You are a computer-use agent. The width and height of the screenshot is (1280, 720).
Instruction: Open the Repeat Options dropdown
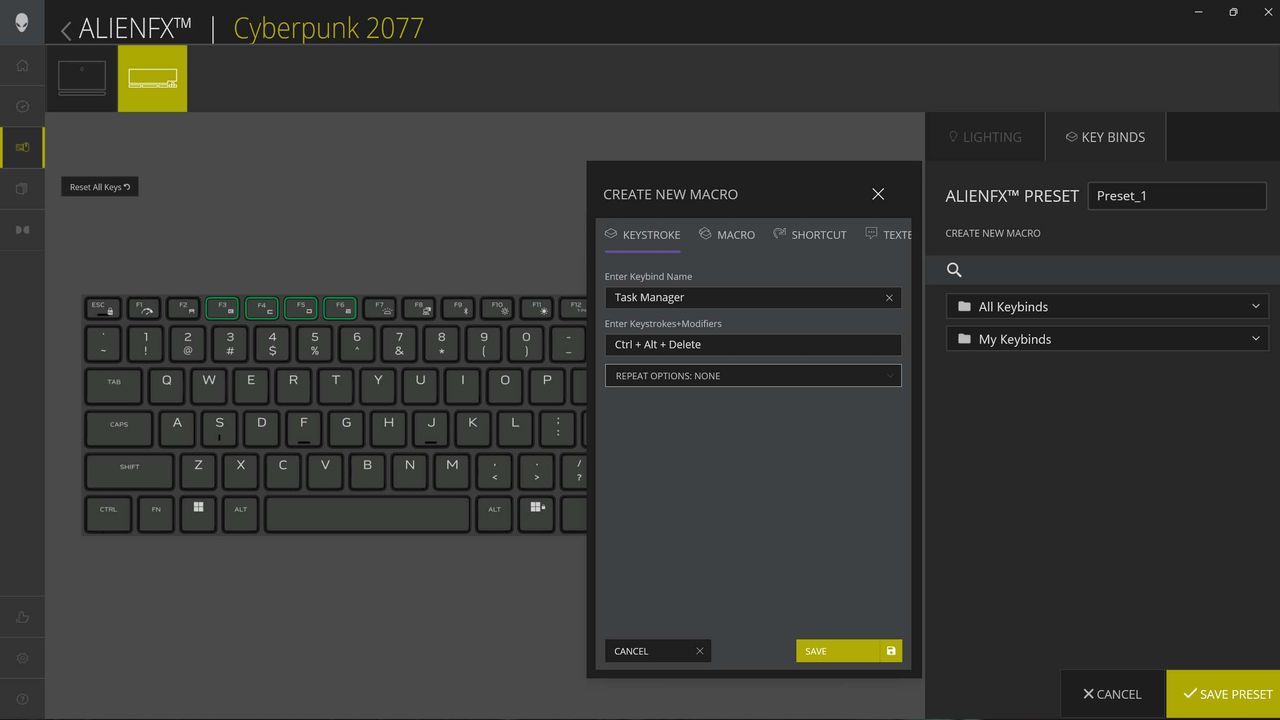(753, 376)
